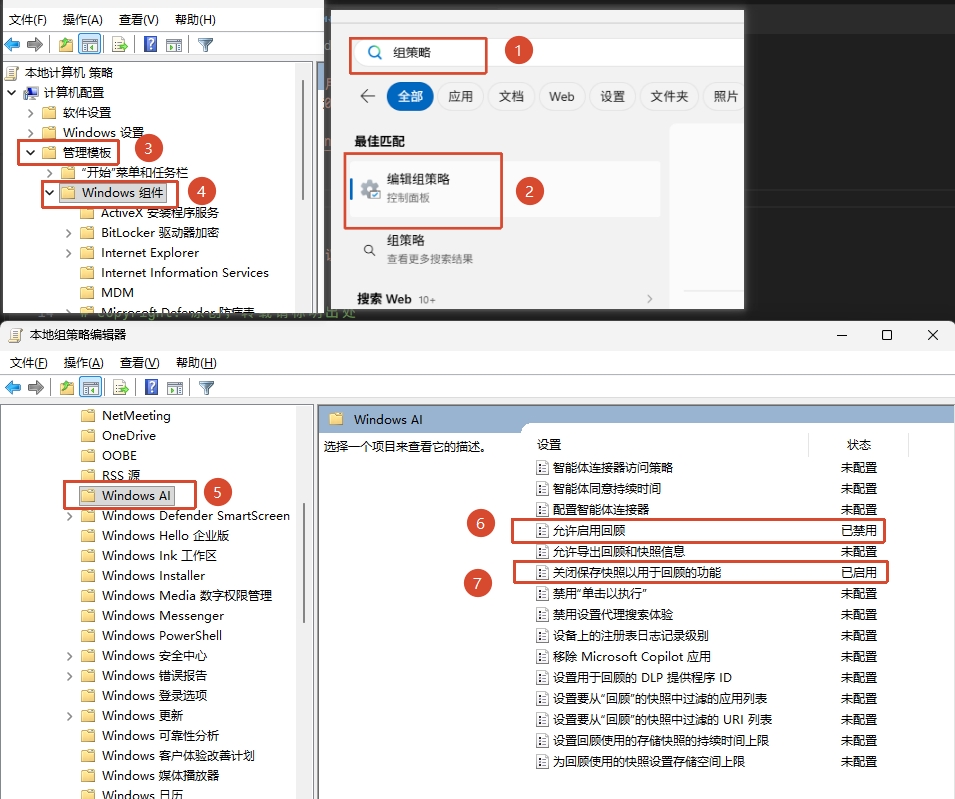Switch to the 应用 tab in search

460,96
